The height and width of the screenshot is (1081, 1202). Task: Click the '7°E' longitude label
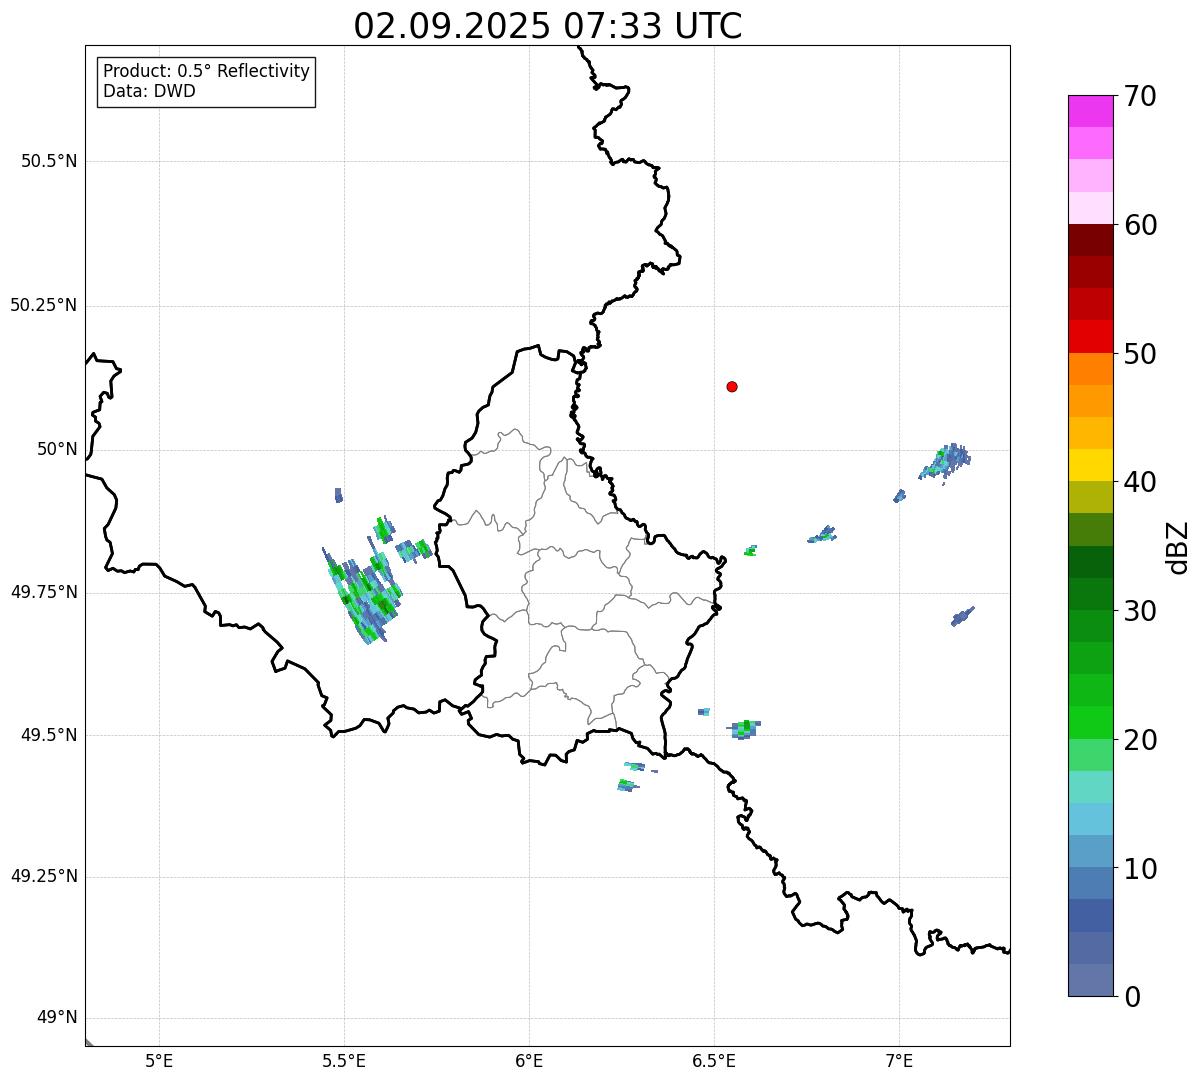(899, 1060)
